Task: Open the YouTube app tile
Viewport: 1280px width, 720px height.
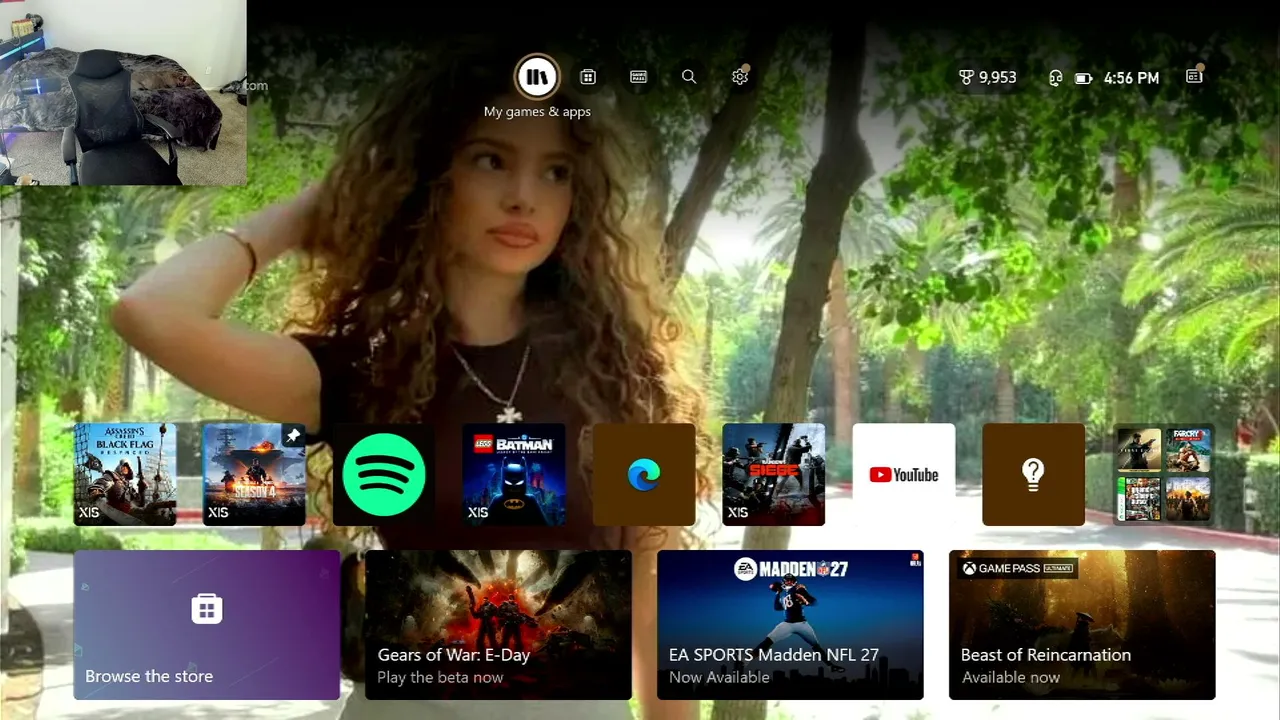Action: pos(904,474)
